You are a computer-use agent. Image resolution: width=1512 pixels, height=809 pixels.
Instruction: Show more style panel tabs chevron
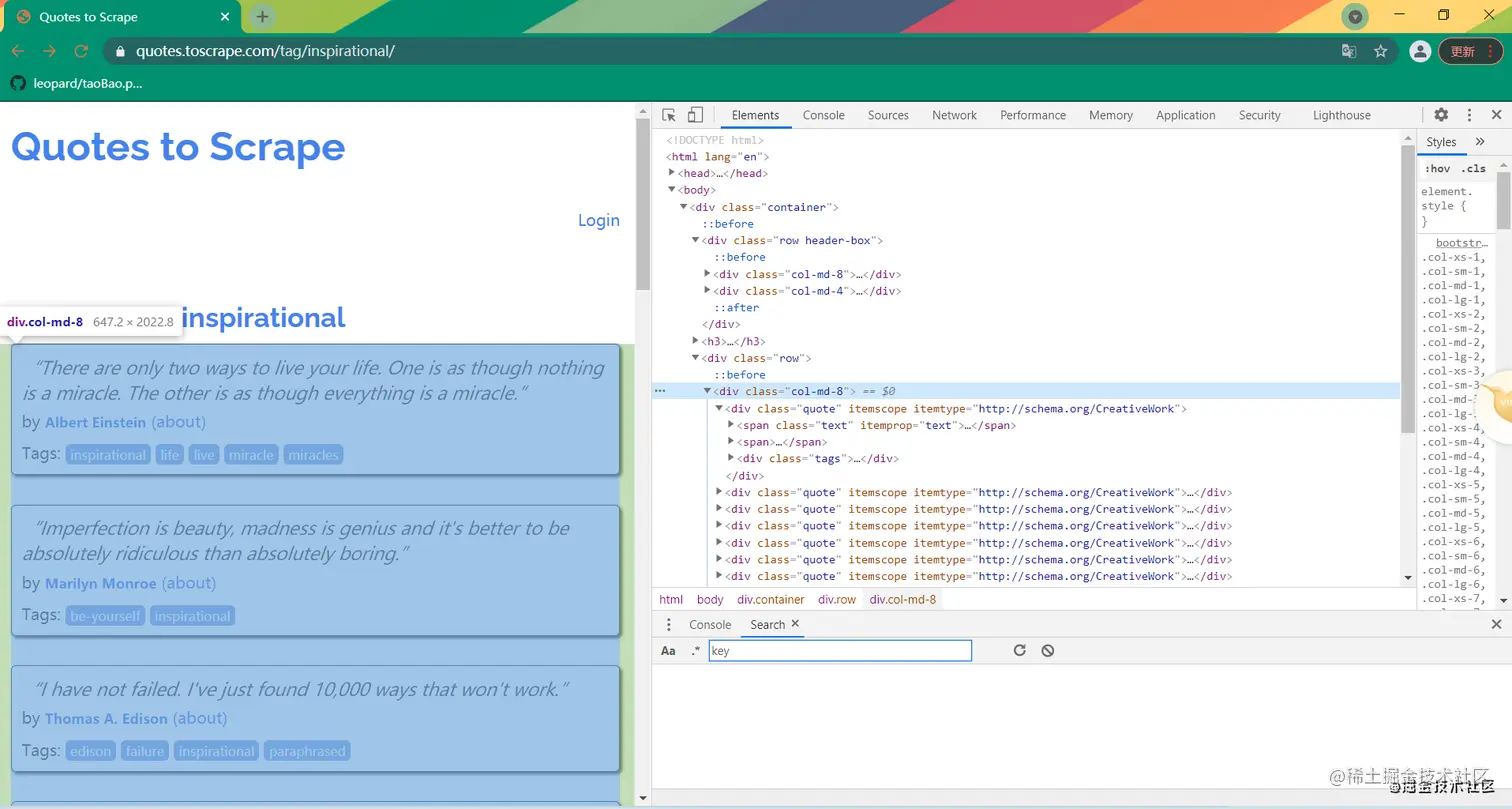point(1480,142)
